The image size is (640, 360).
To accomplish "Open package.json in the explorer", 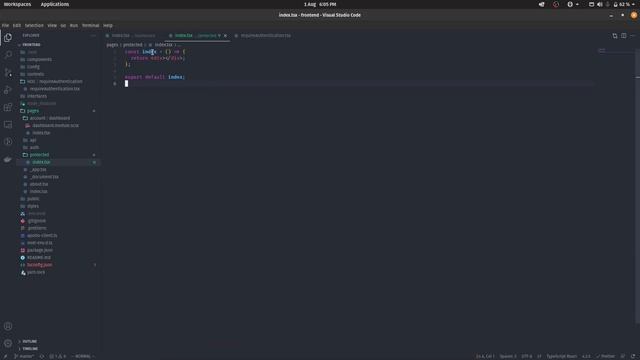I will [40, 250].
